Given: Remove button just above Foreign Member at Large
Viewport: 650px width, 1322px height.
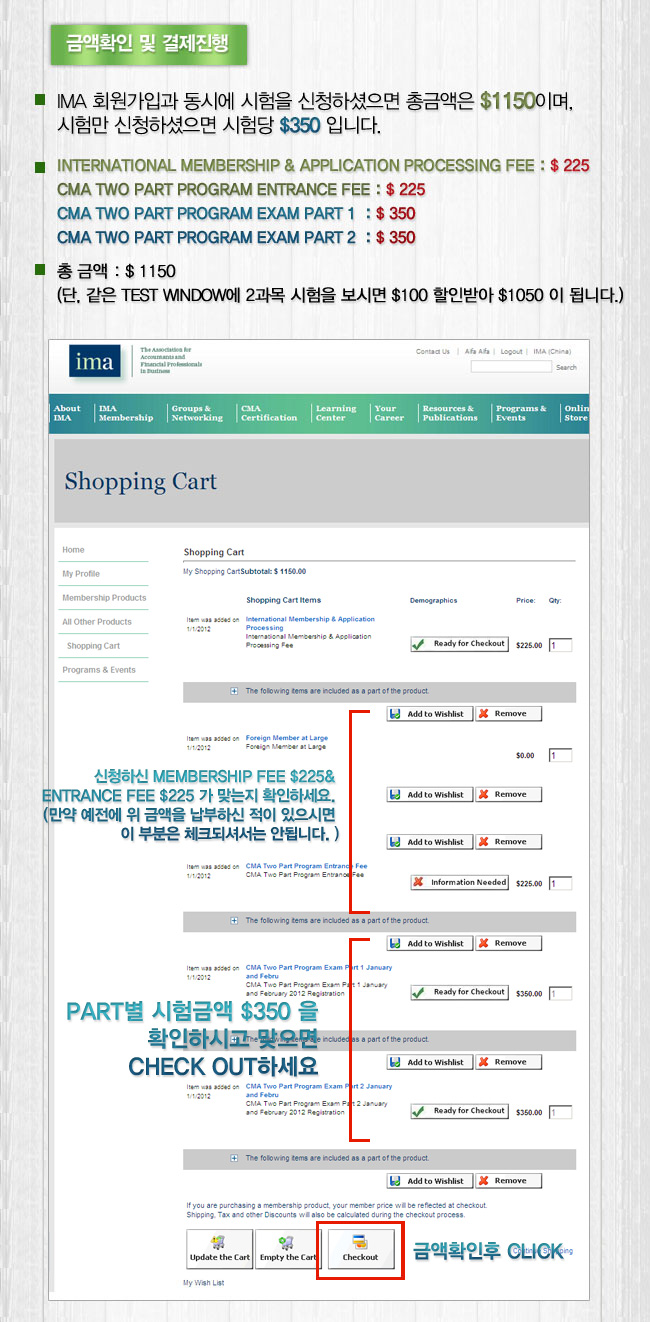Looking at the screenshot, I should click(x=508, y=714).
